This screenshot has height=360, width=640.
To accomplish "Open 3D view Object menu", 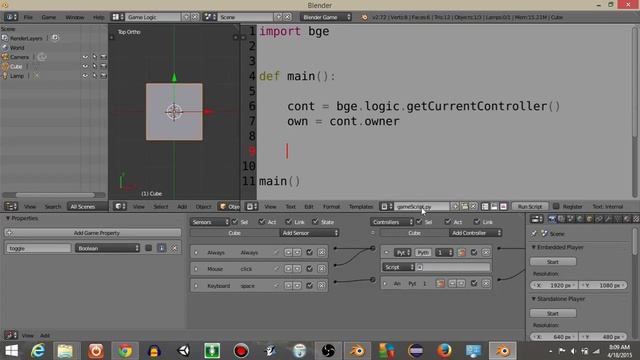I will pos(203,207).
